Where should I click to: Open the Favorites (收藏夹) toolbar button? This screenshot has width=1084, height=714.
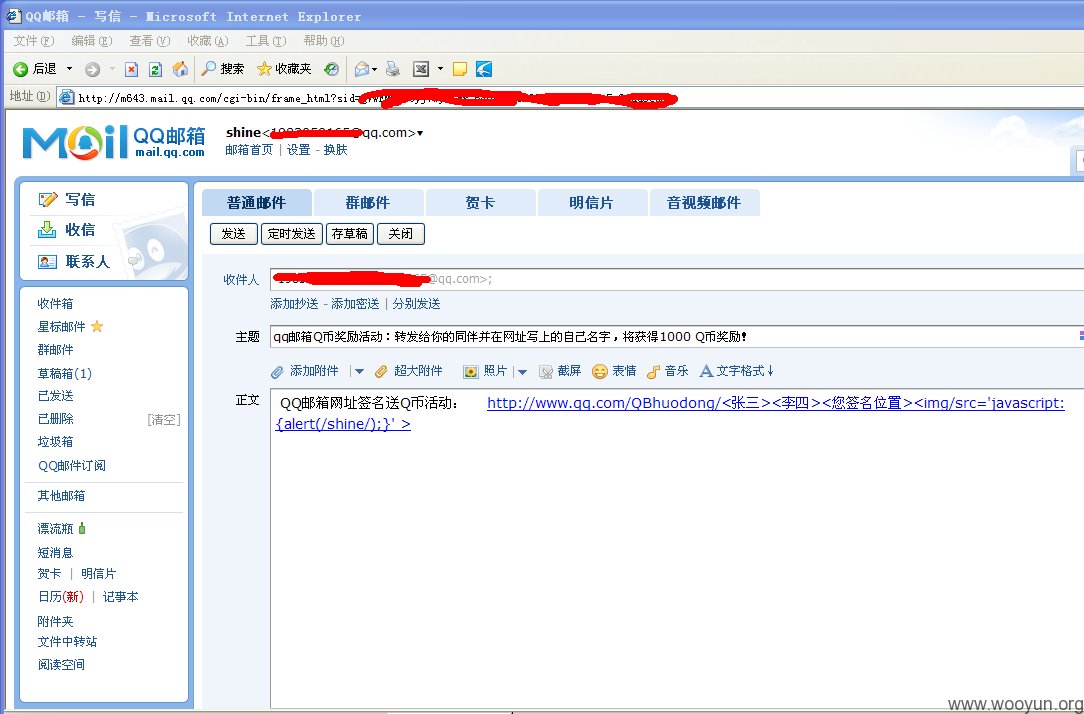284,68
